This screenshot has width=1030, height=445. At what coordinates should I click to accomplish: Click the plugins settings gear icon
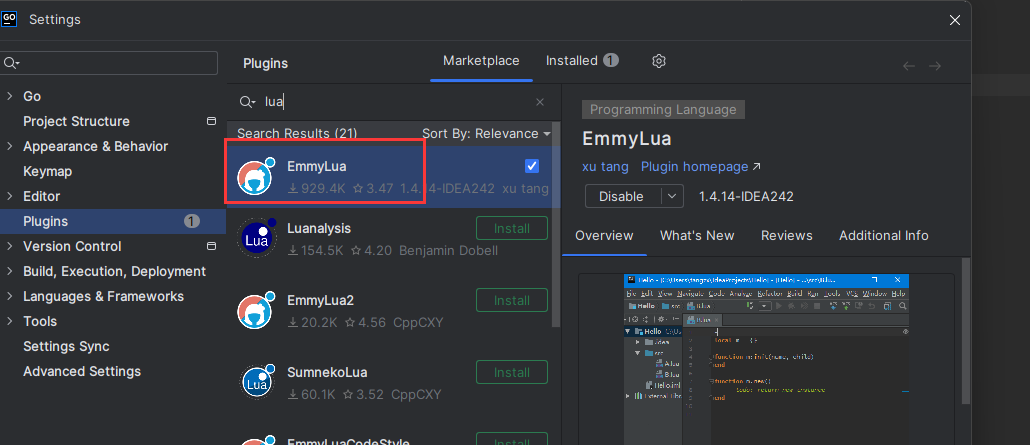click(658, 61)
